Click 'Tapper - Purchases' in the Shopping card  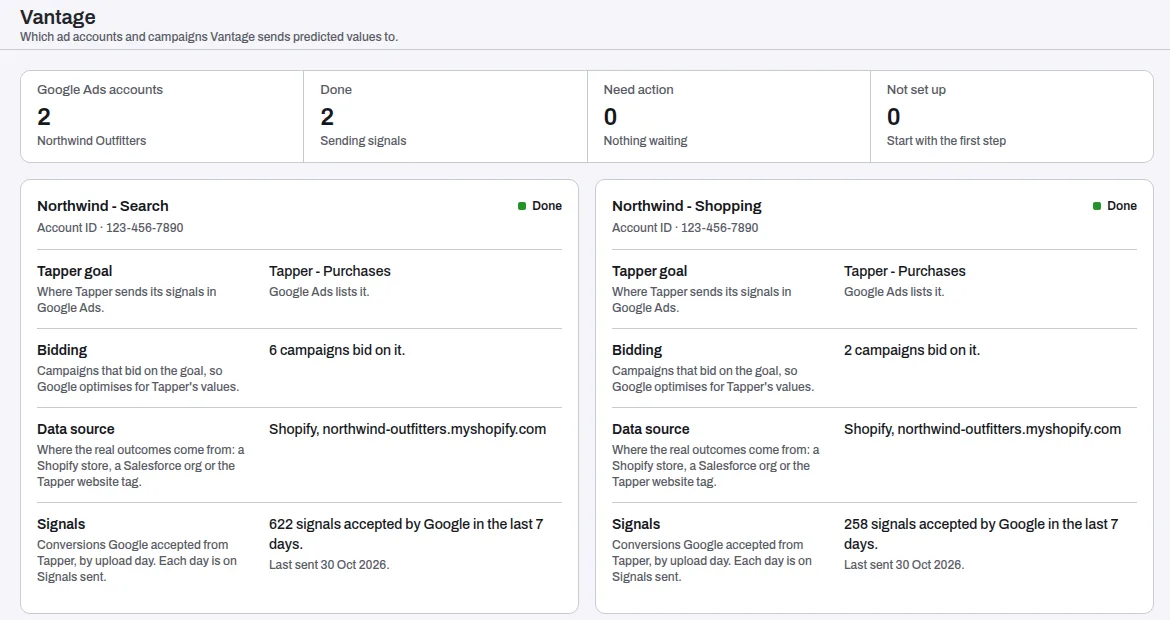tap(904, 271)
